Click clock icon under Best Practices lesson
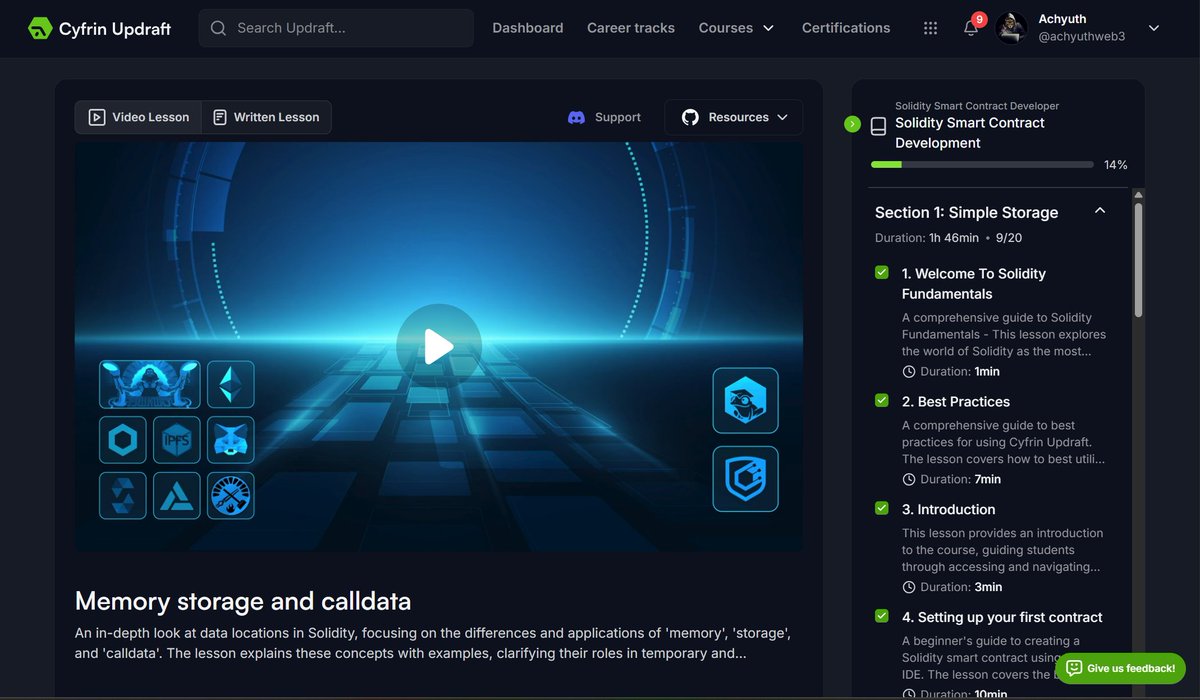Screen dimensions: 1200x700 click(909, 479)
